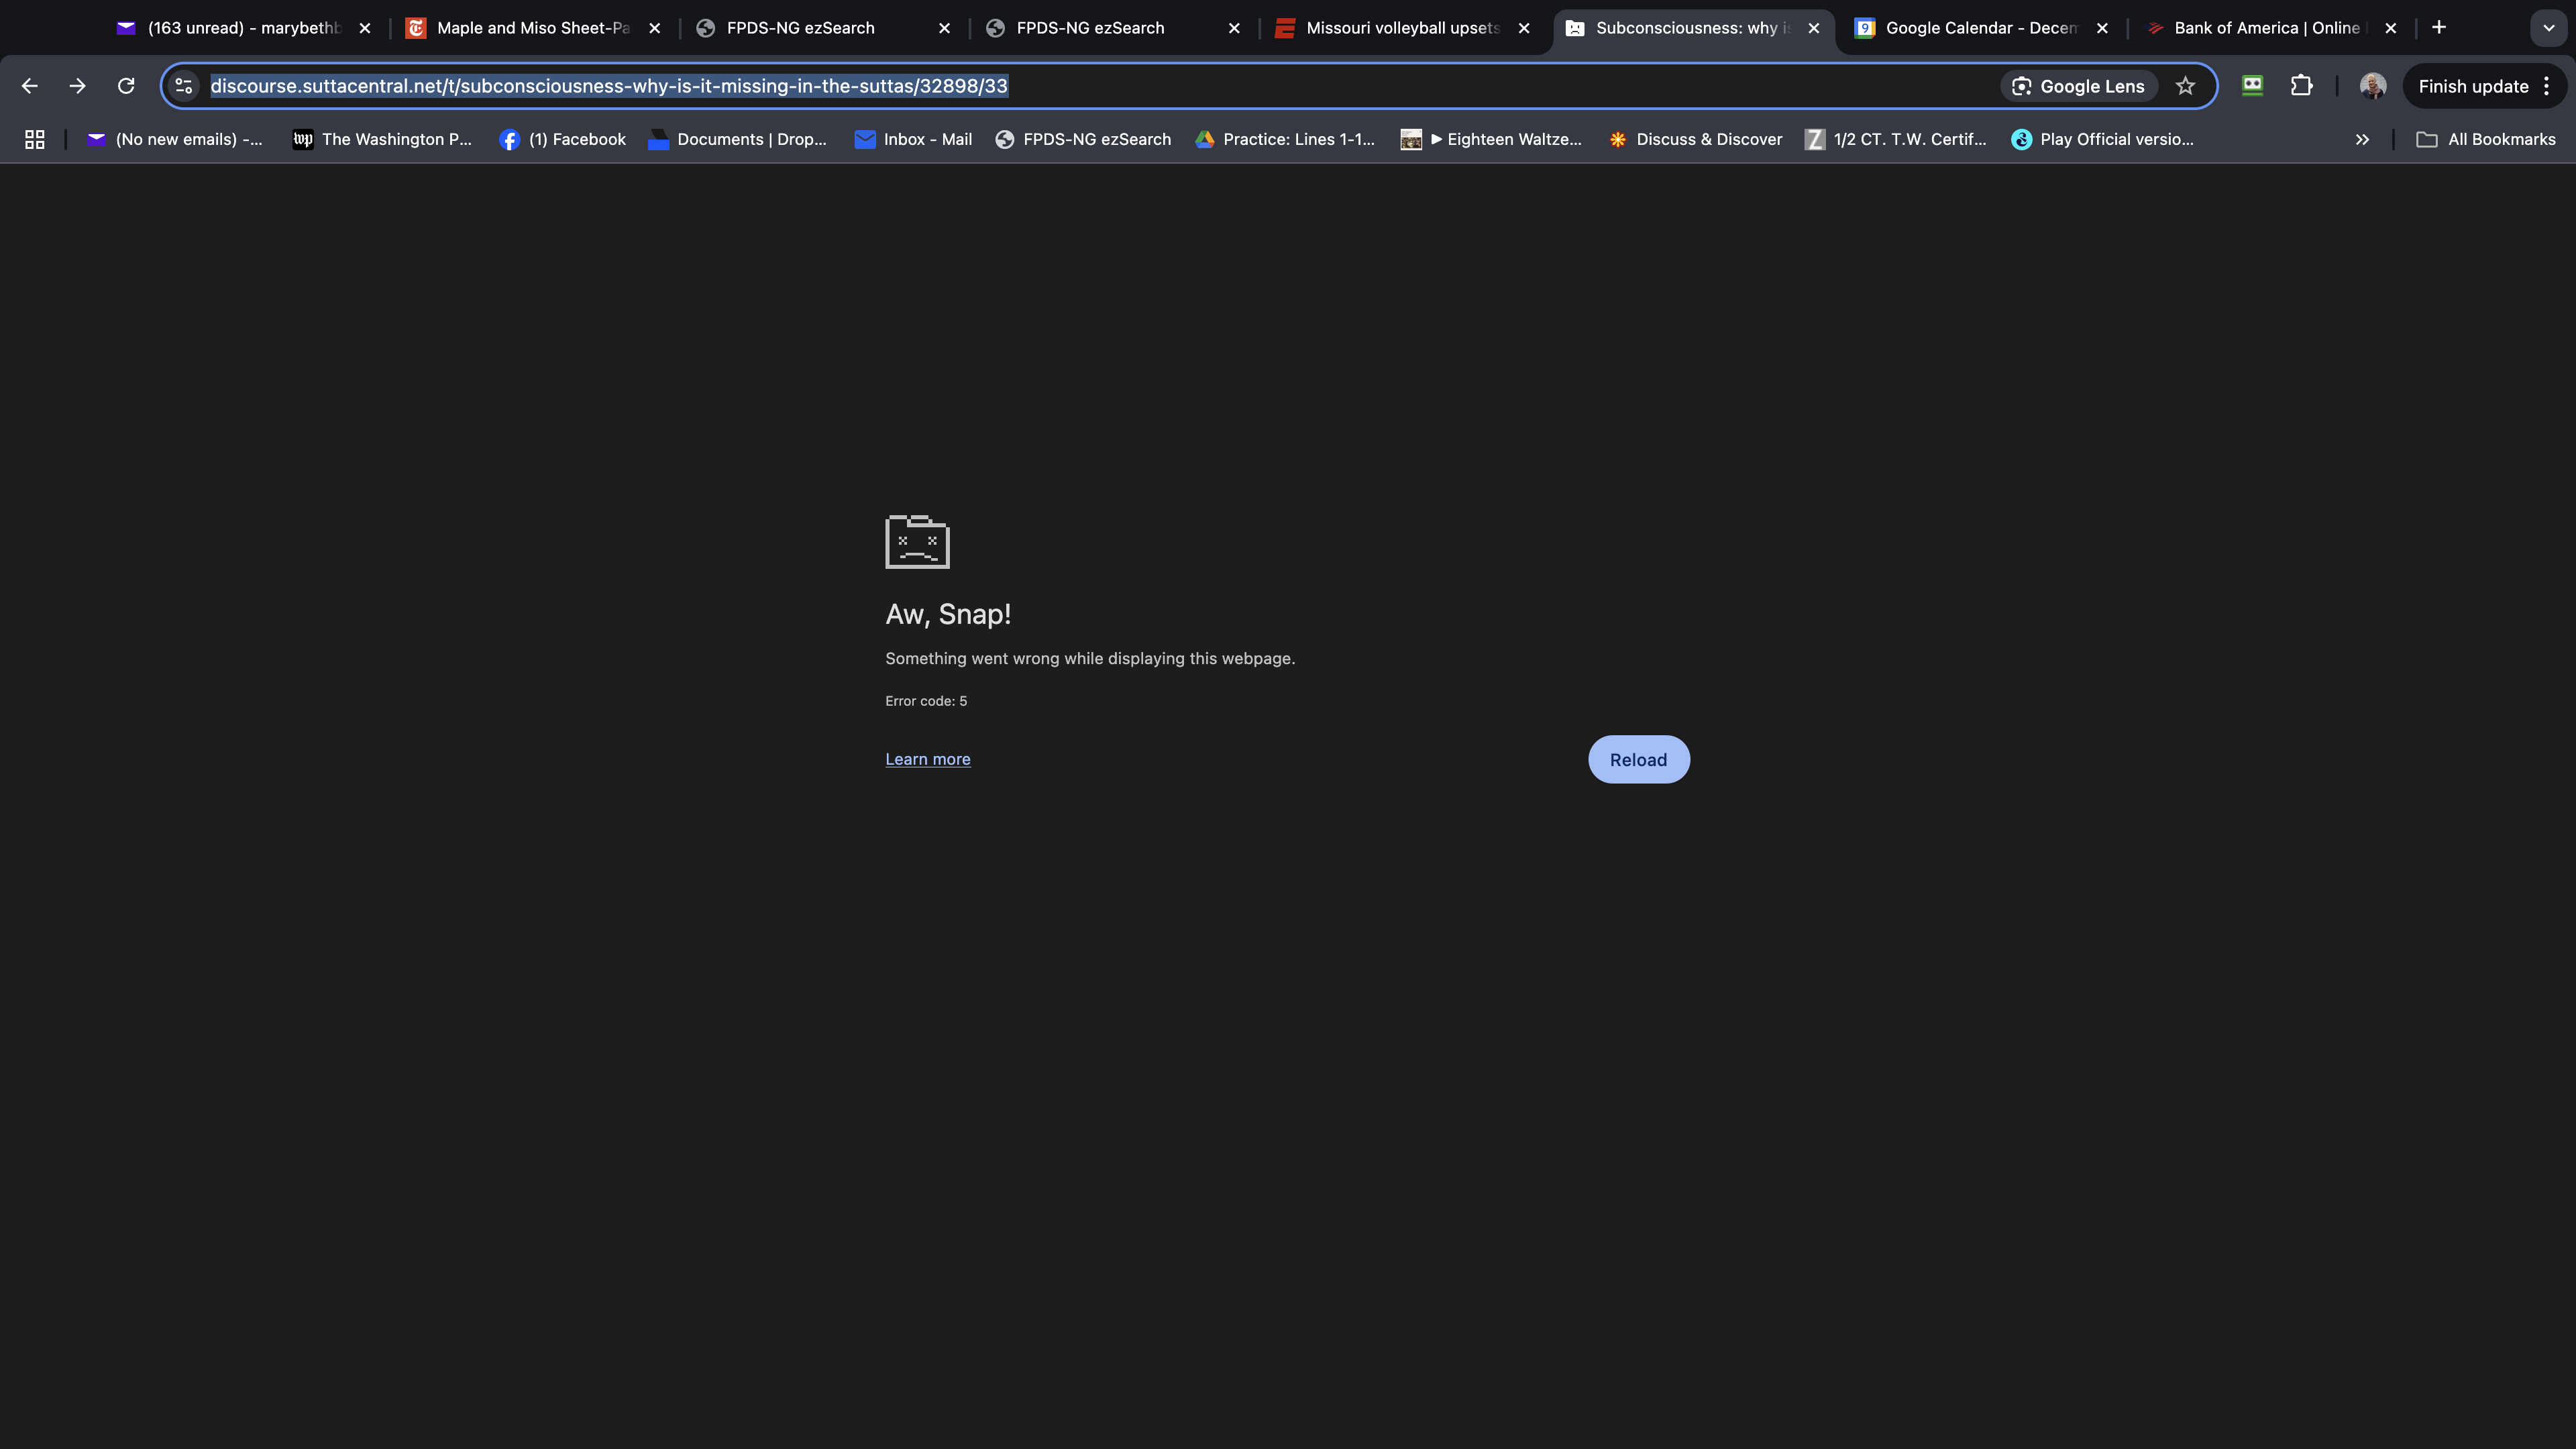The image size is (2576, 1449).
Task: Click the browser Forward arrow
Action: (78, 86)
